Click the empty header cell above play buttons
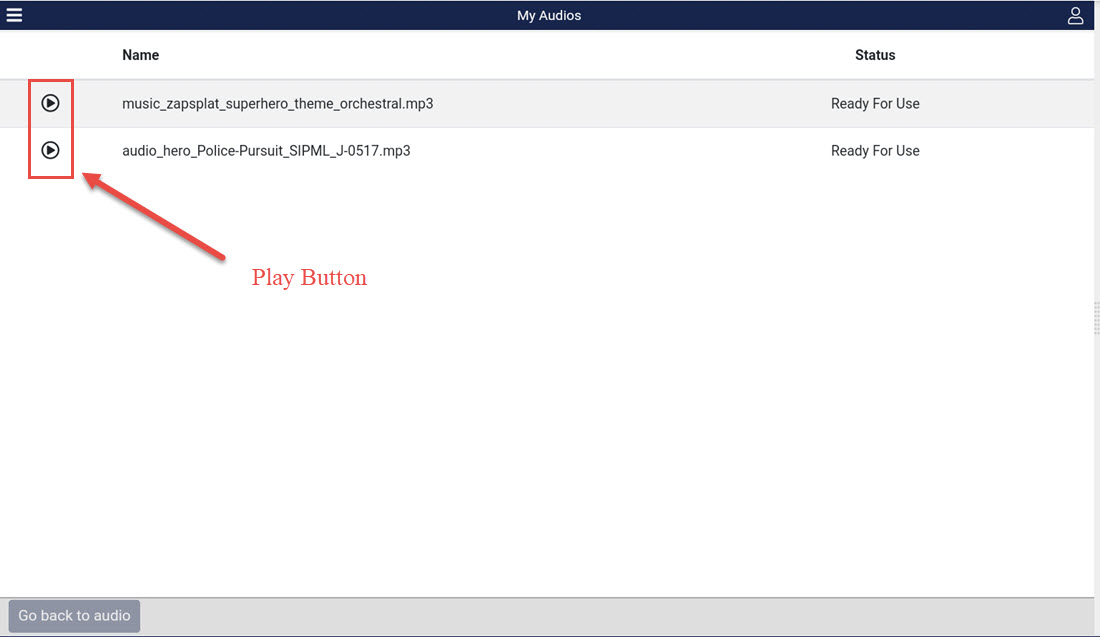The image size is (1100, 637). [50, 55]
